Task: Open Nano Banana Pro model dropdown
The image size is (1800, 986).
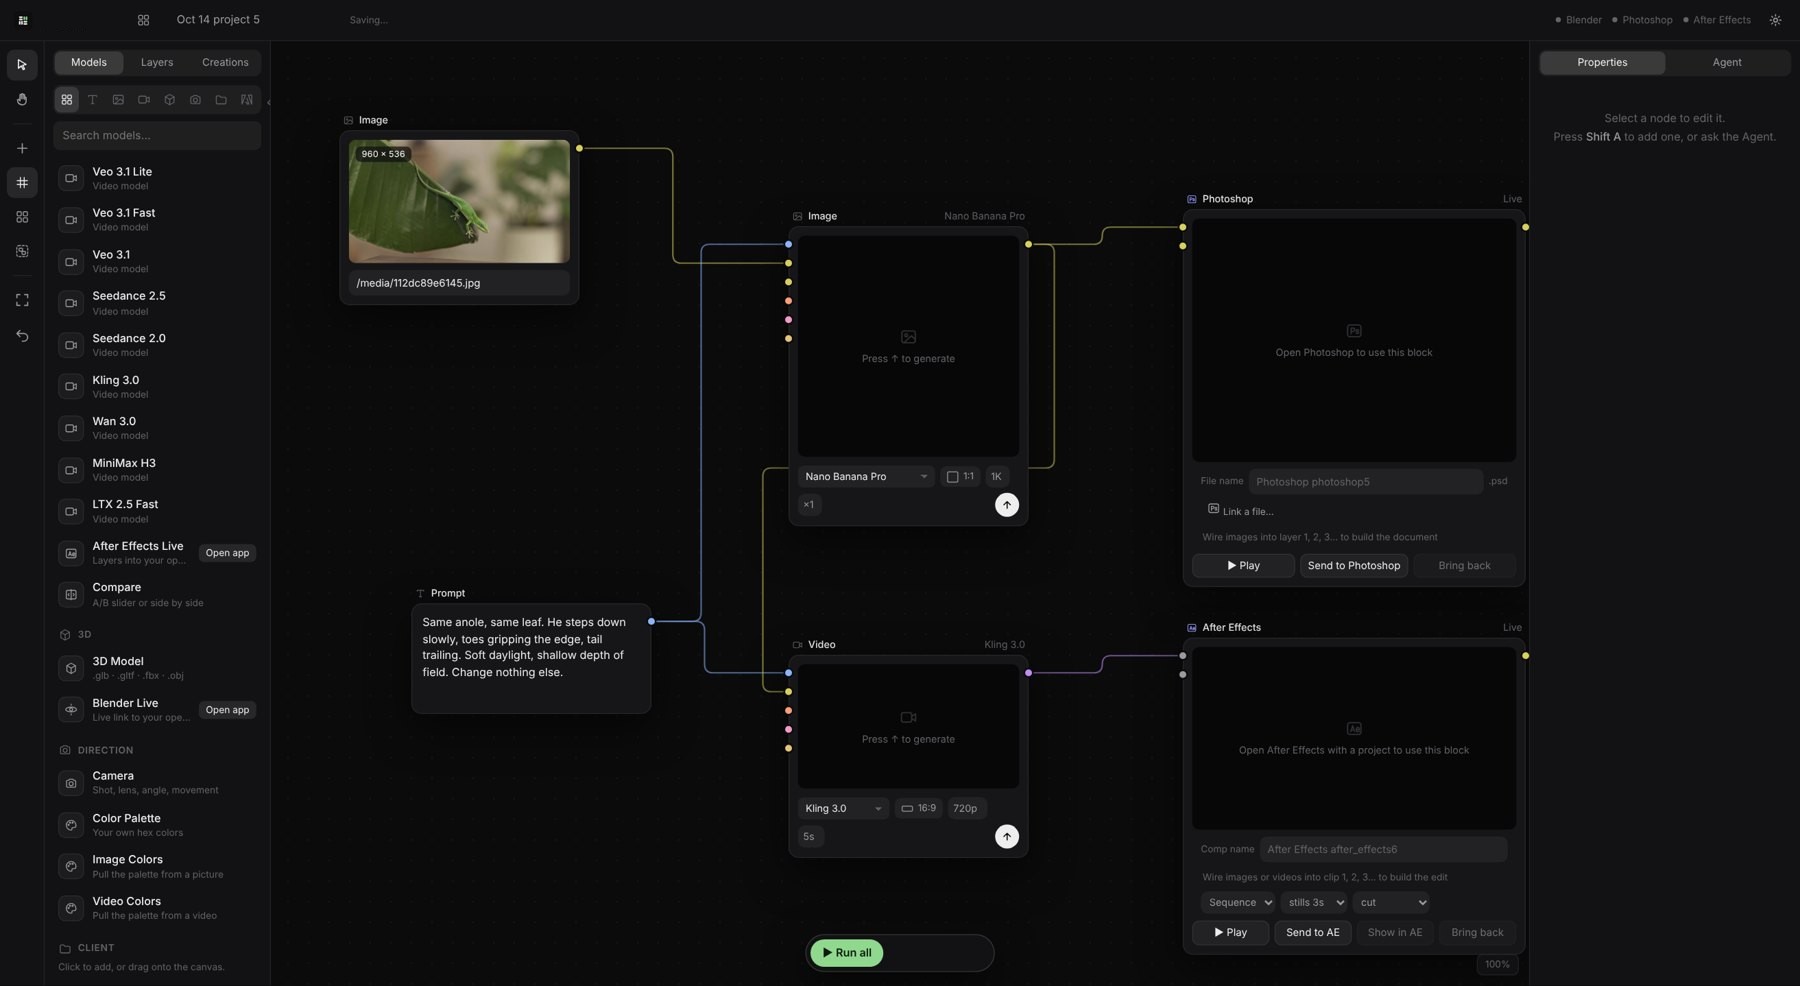Action: [866, 477]
